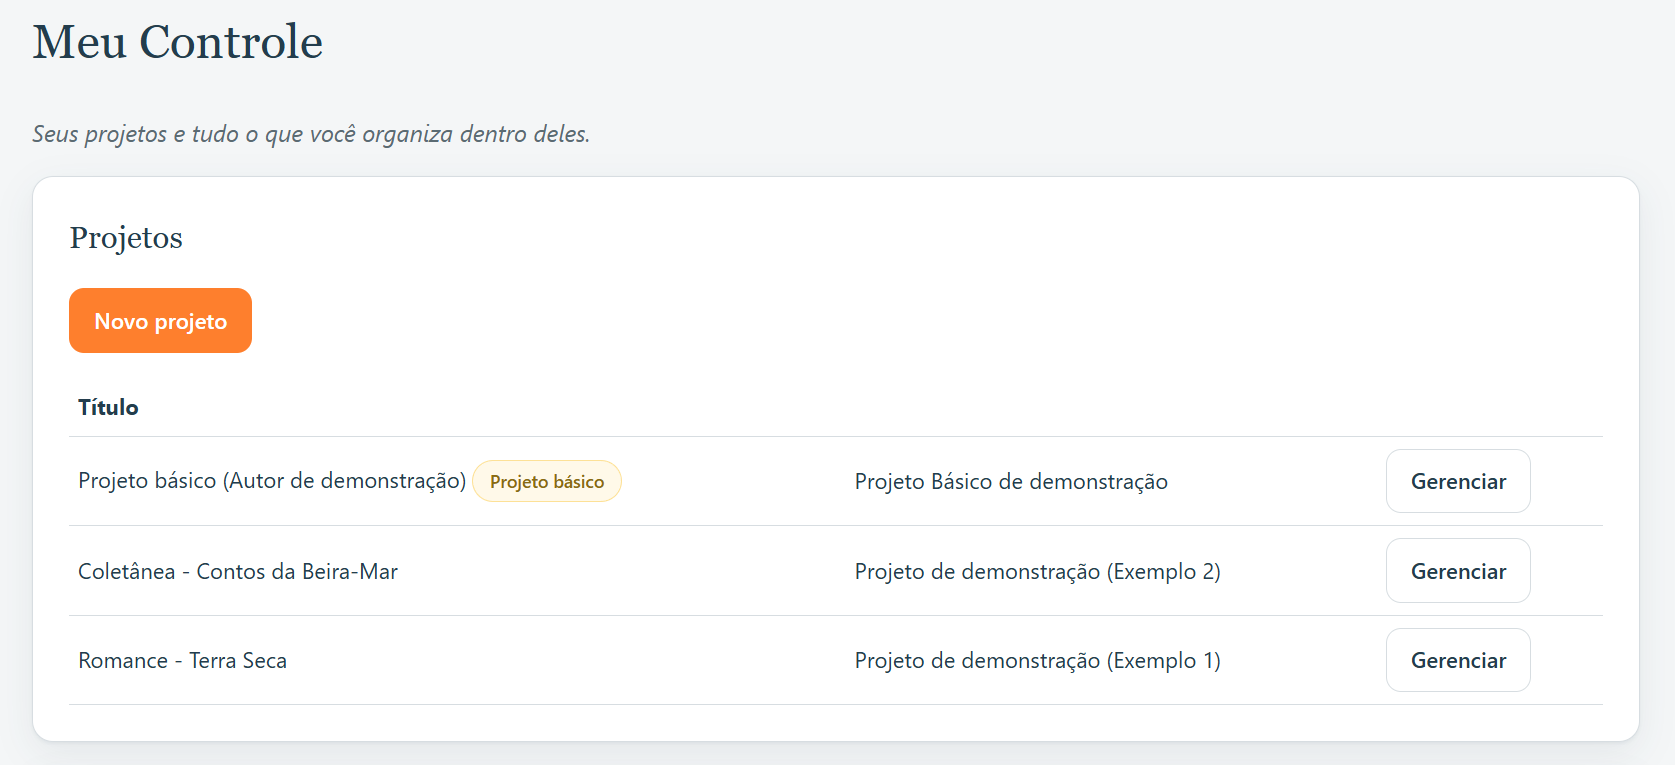The width and height of the screenshot is (1675, 765).
Task: Select the text Coletânea - Contos da Beira-Mar
Action: pyautogui.click(x=238, y=571)
